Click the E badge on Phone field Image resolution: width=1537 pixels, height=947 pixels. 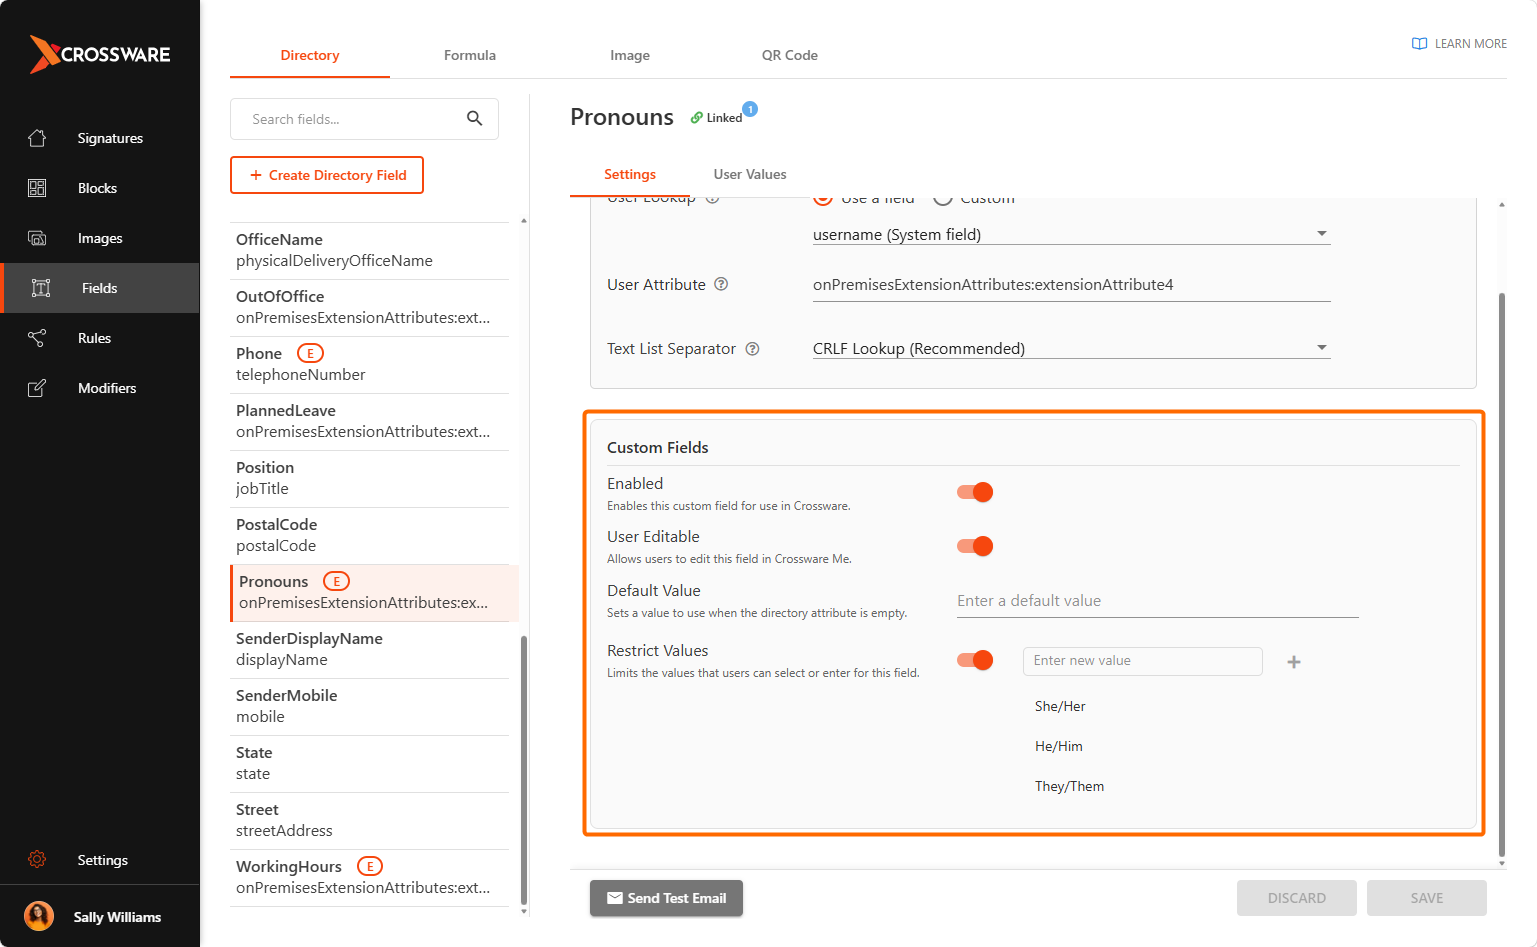(x=310, y=353)
